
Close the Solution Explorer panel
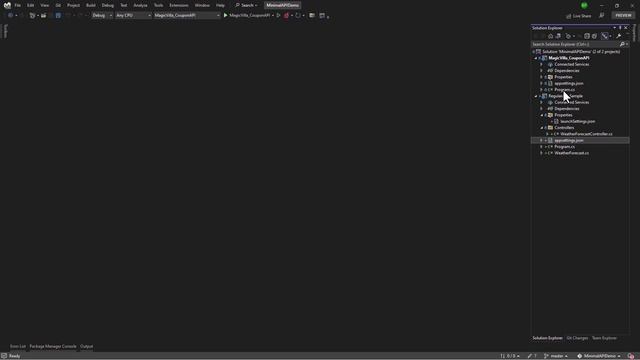tap(626, 28)
